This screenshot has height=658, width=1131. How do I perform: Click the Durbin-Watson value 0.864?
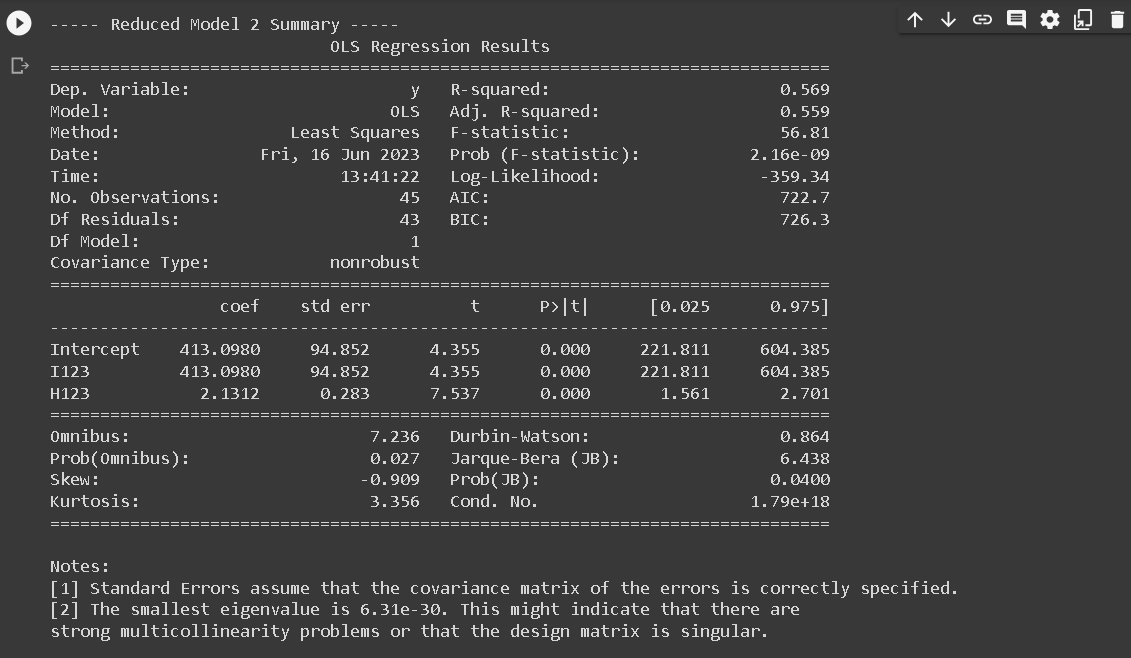coord(804,436)
